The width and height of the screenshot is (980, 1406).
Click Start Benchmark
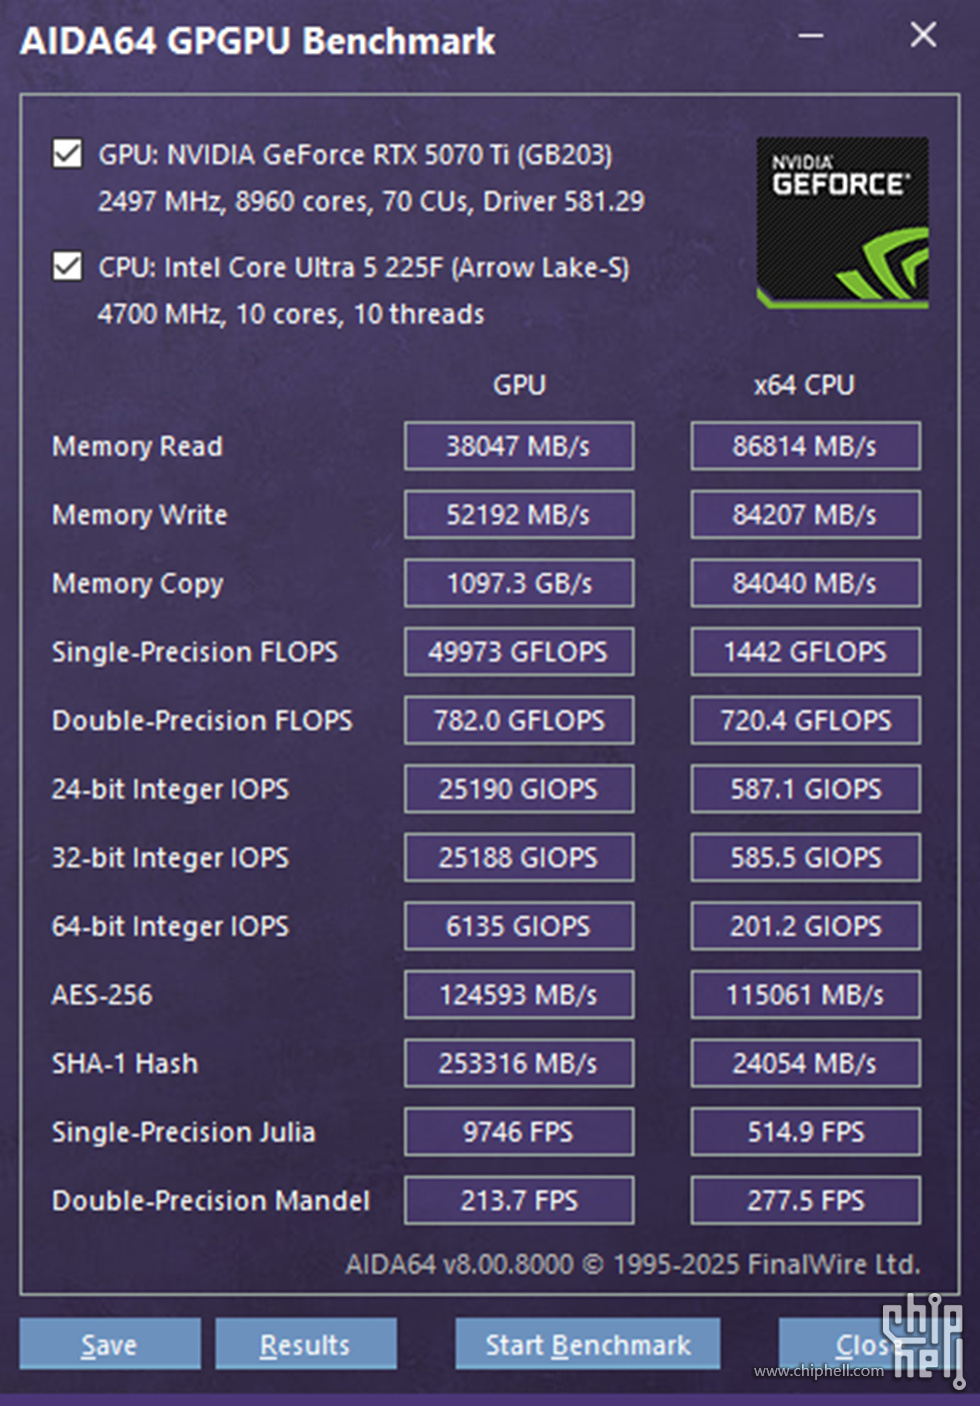[x=588, y=1344]
